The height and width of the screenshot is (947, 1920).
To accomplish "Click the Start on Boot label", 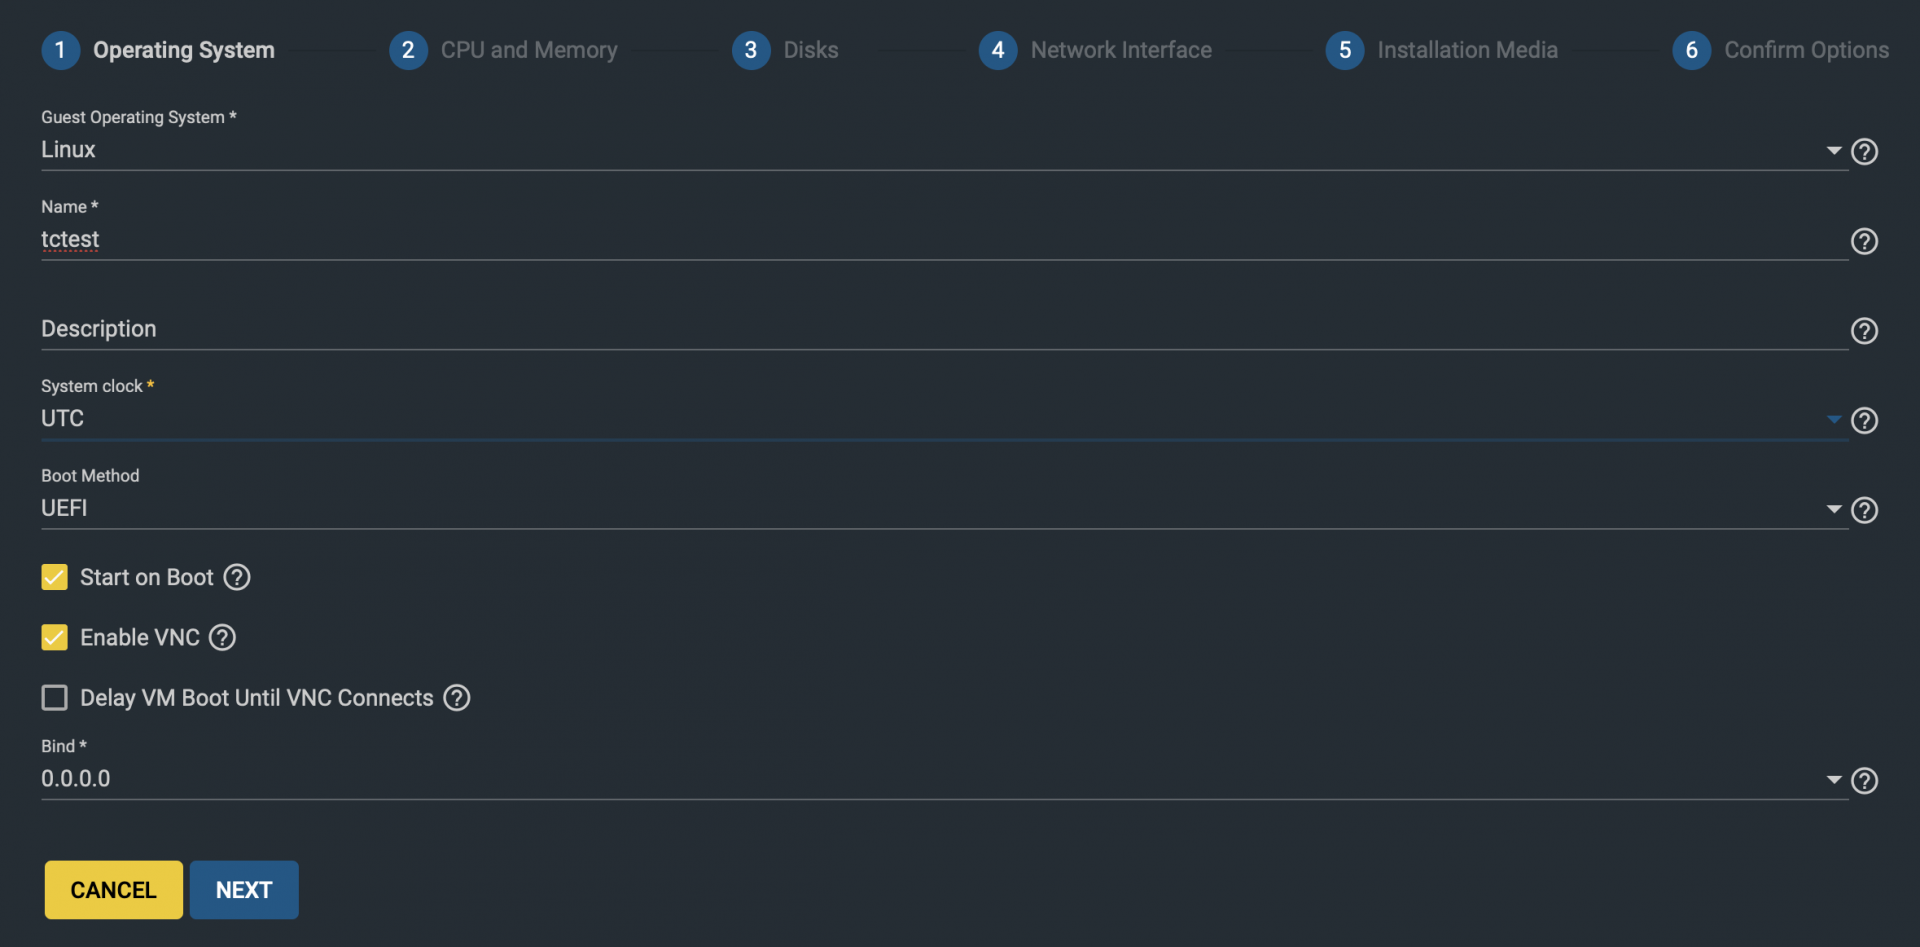I will pos(147,577).
